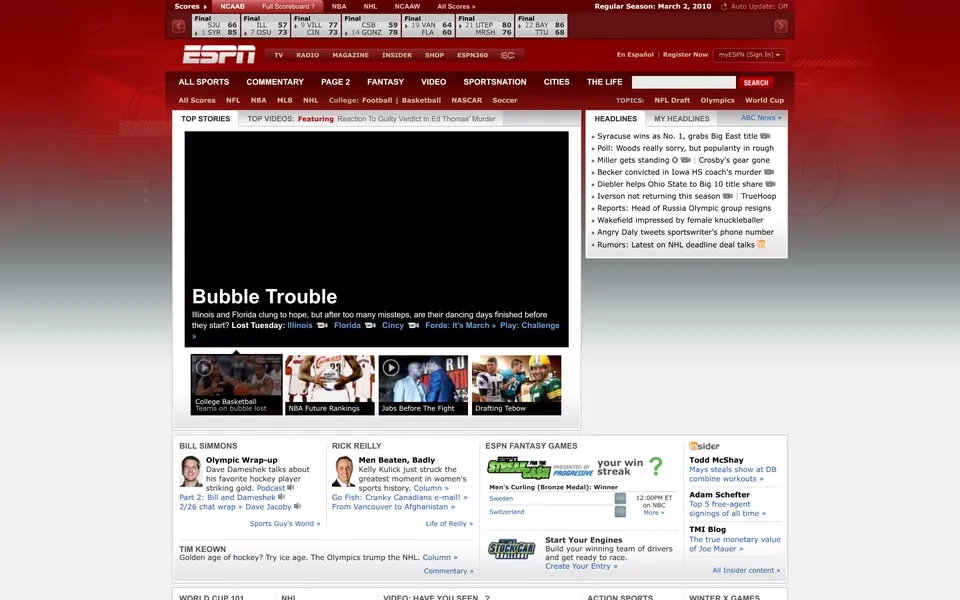Open the Sports Guy's World » link
The height and width of the screenshot is (600, 960).
click(x=285, y=523)
